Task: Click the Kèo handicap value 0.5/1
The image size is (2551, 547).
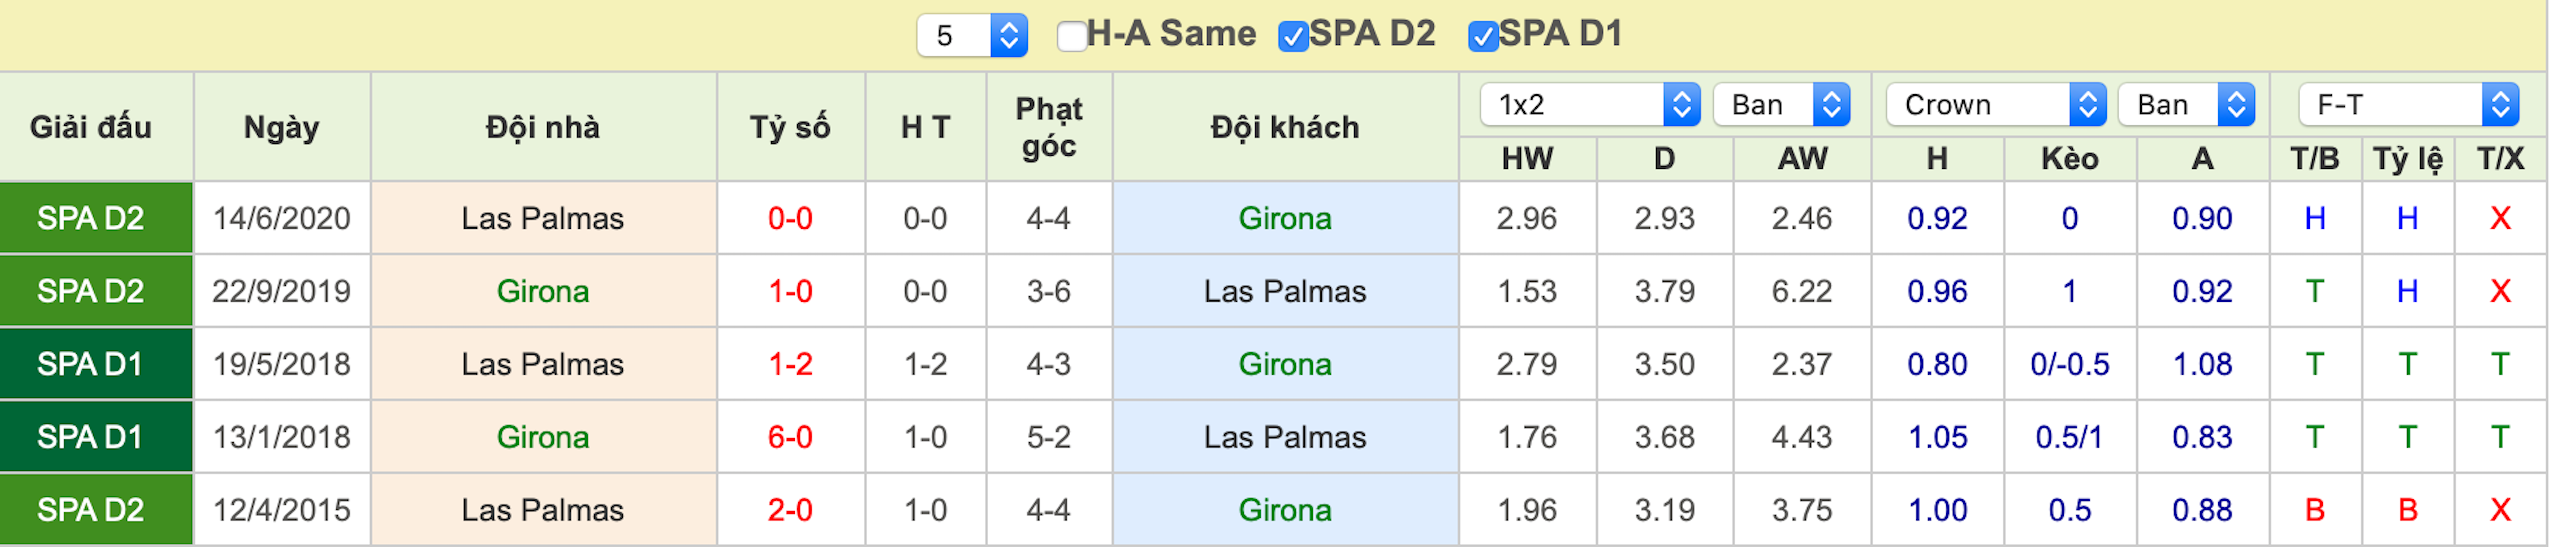Action: (x=2069, y=437)
